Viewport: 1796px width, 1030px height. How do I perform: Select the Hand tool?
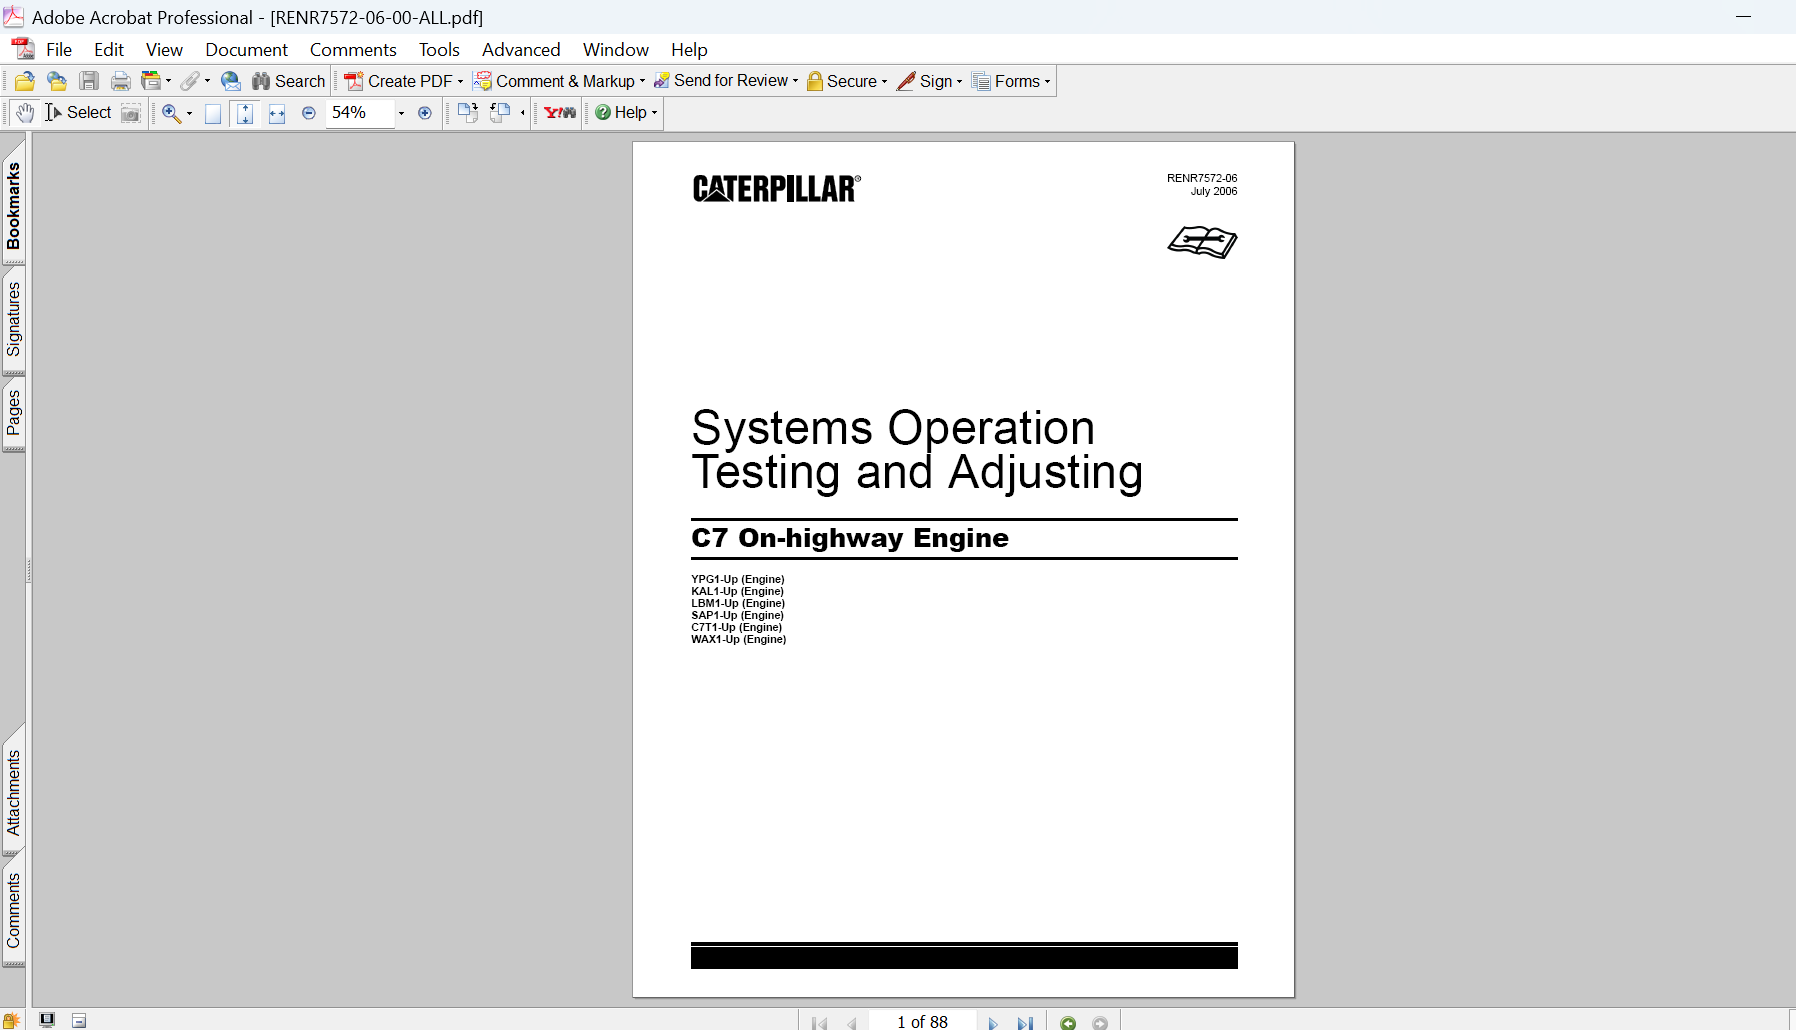[26, 113]
